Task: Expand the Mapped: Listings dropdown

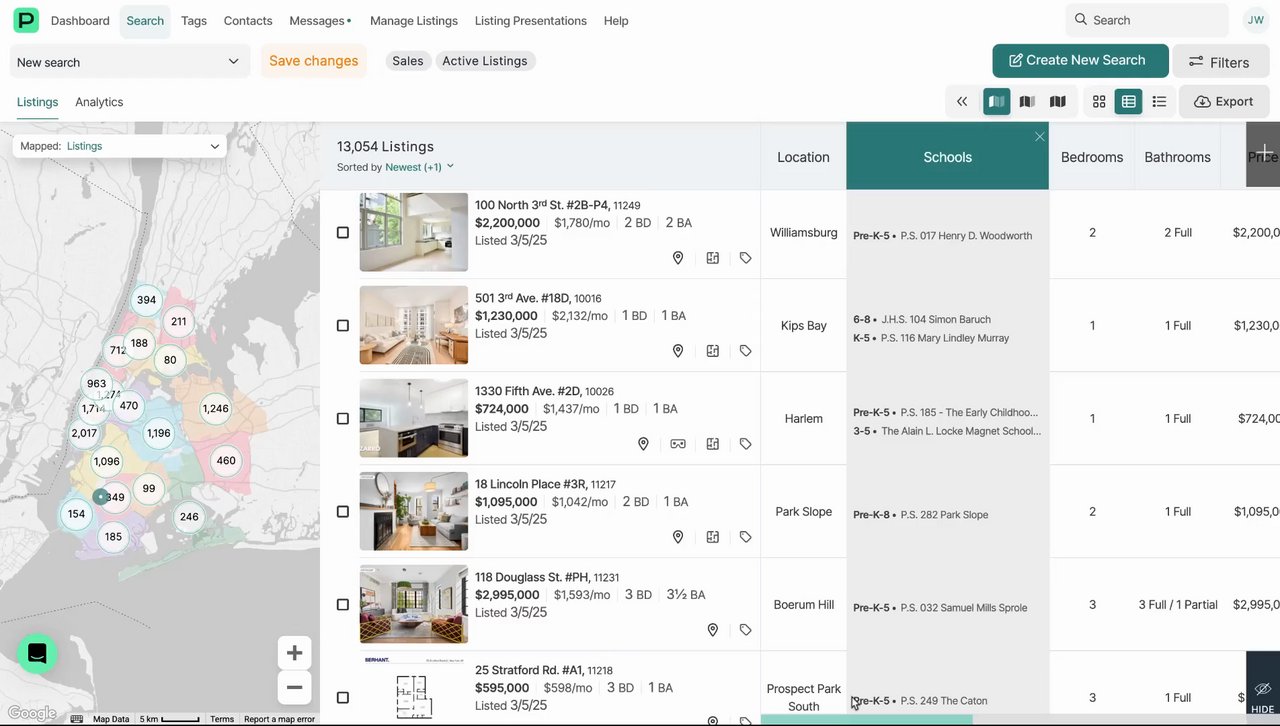Action: point(119,146)
